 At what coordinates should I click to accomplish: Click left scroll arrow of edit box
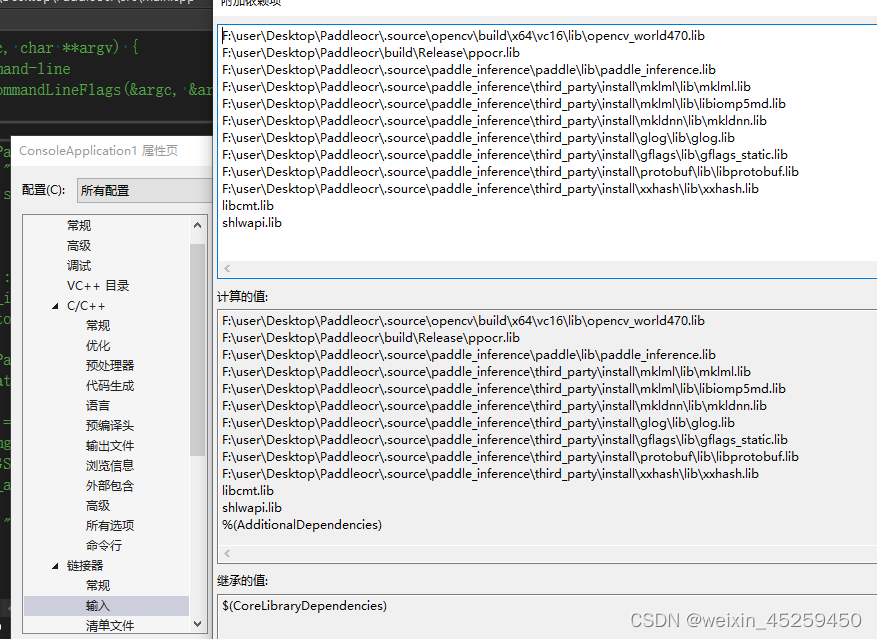(x=227, y=269)
